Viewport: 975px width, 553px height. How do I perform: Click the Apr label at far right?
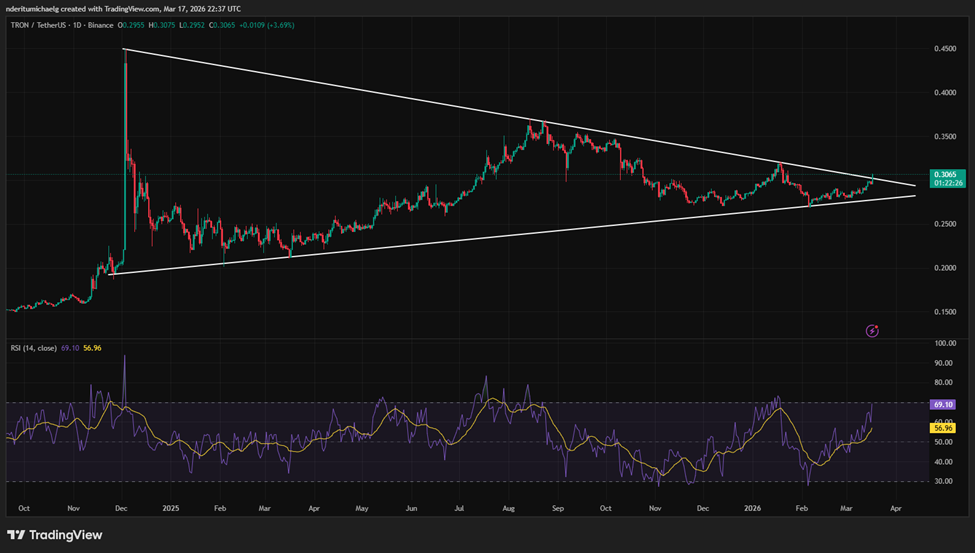pos(895,507)
